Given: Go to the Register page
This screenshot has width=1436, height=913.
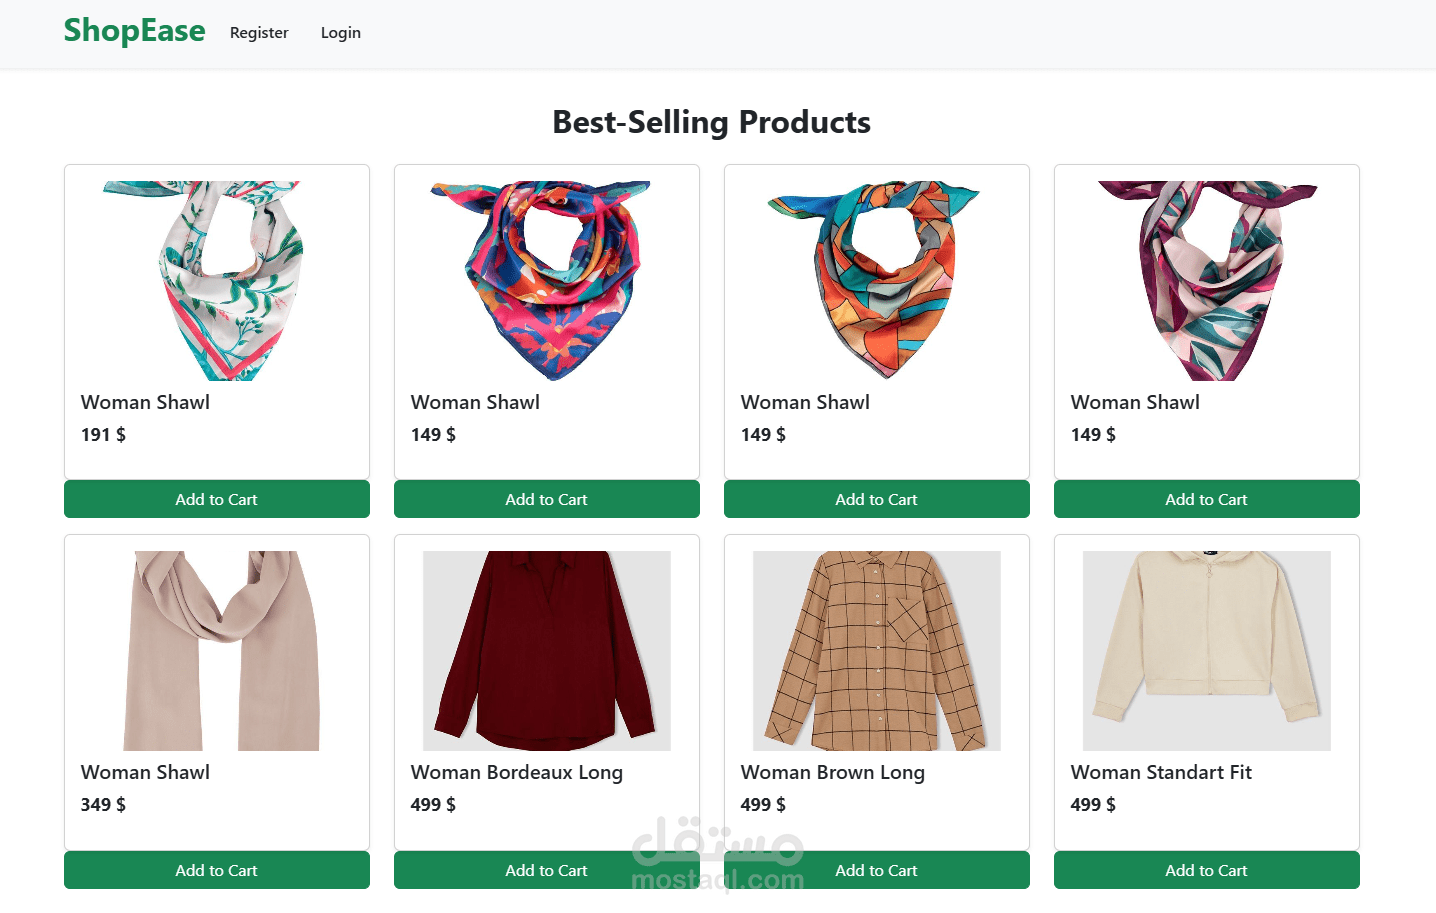Looking at the screenshot, I should (259, 33).
